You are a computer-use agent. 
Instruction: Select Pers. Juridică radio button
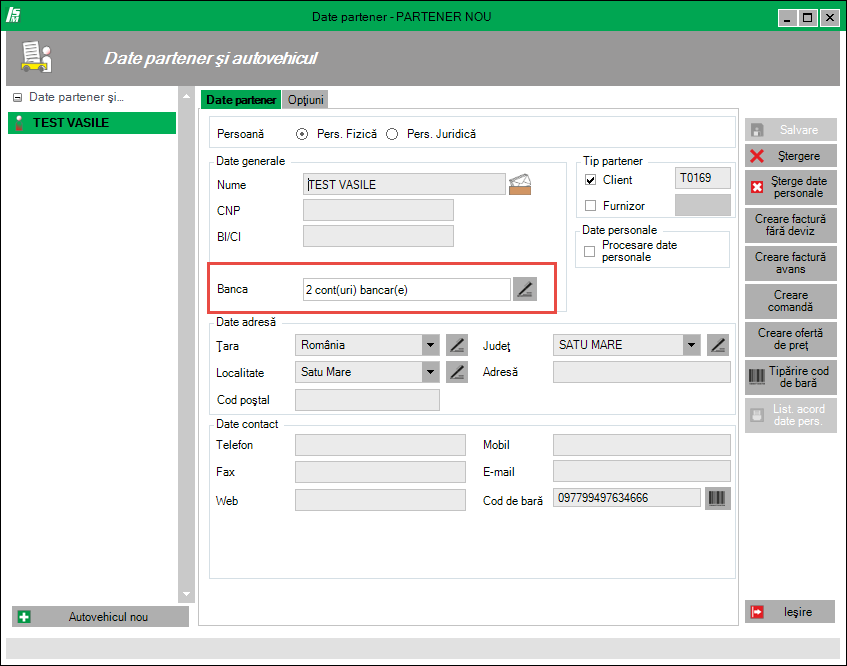pyautogui.click(x=392, y=134)
